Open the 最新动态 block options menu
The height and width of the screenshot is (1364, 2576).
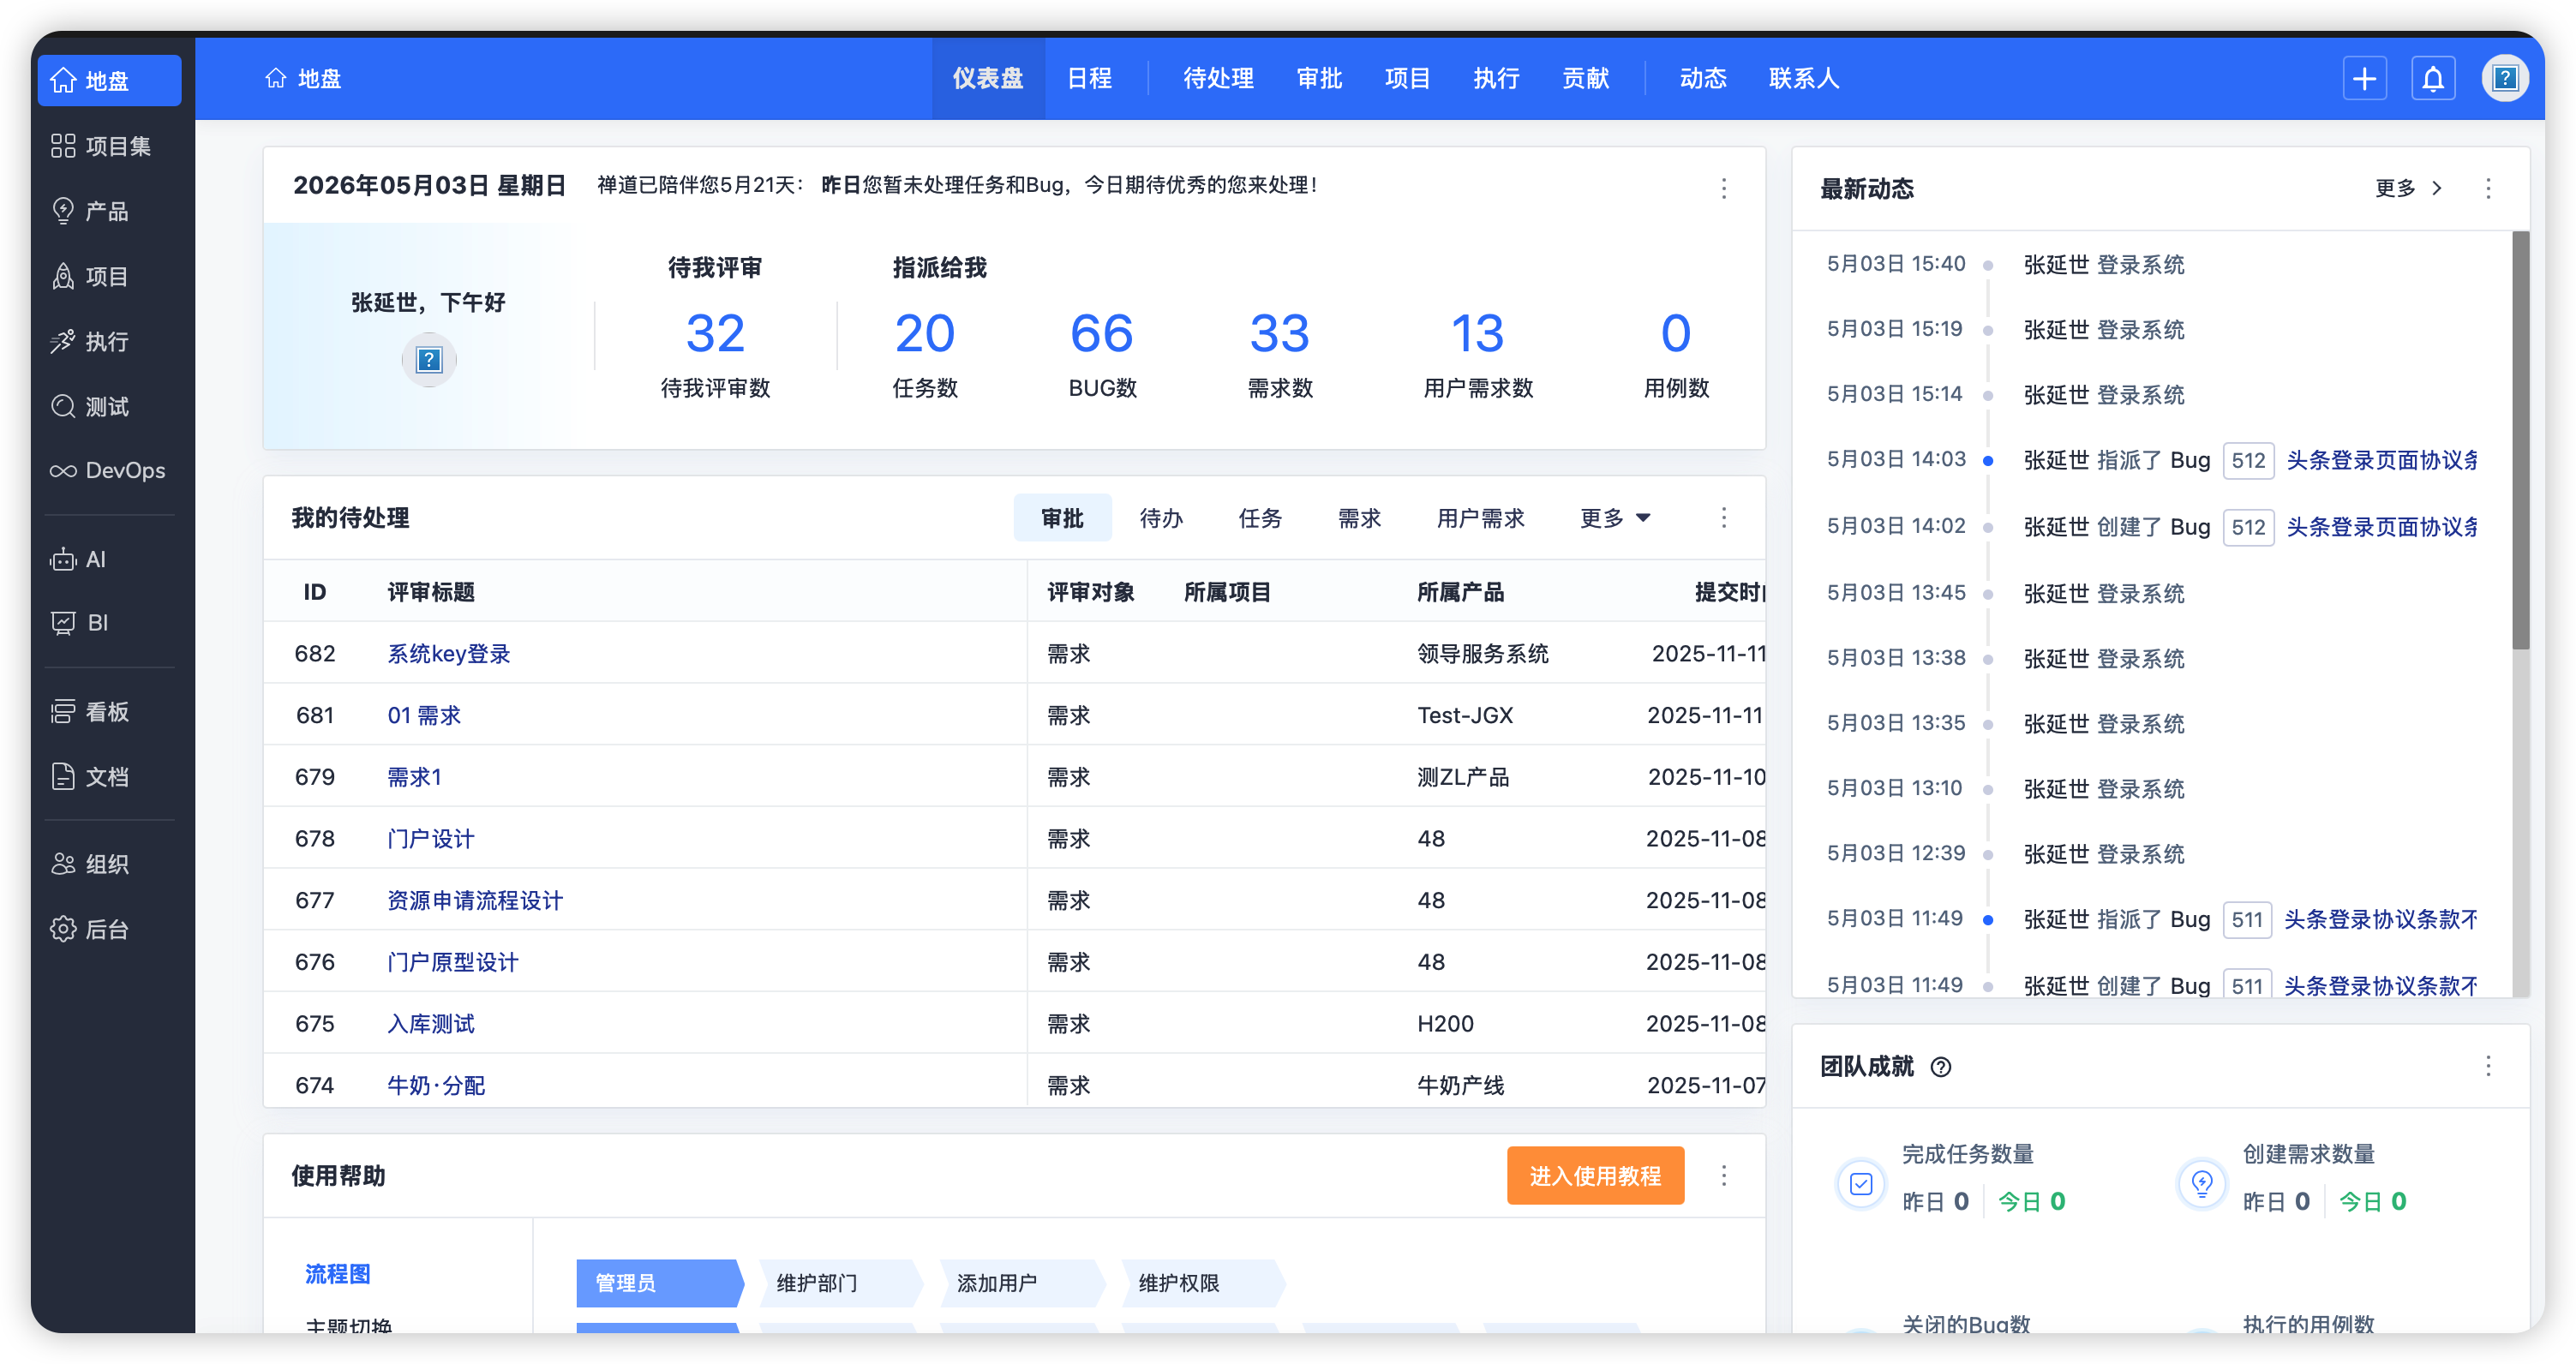2489,188
